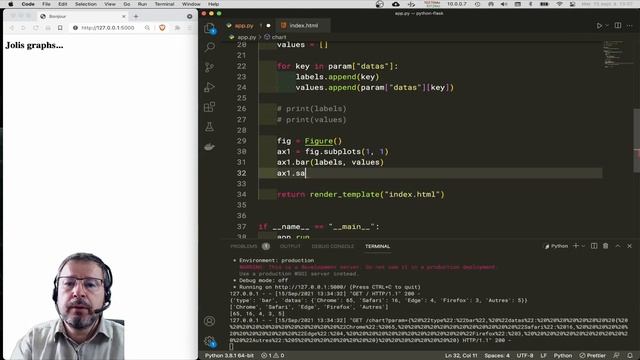Open the notifications bell in status bar
This screenshot has height=360, width=640.
tap(630, 356)
